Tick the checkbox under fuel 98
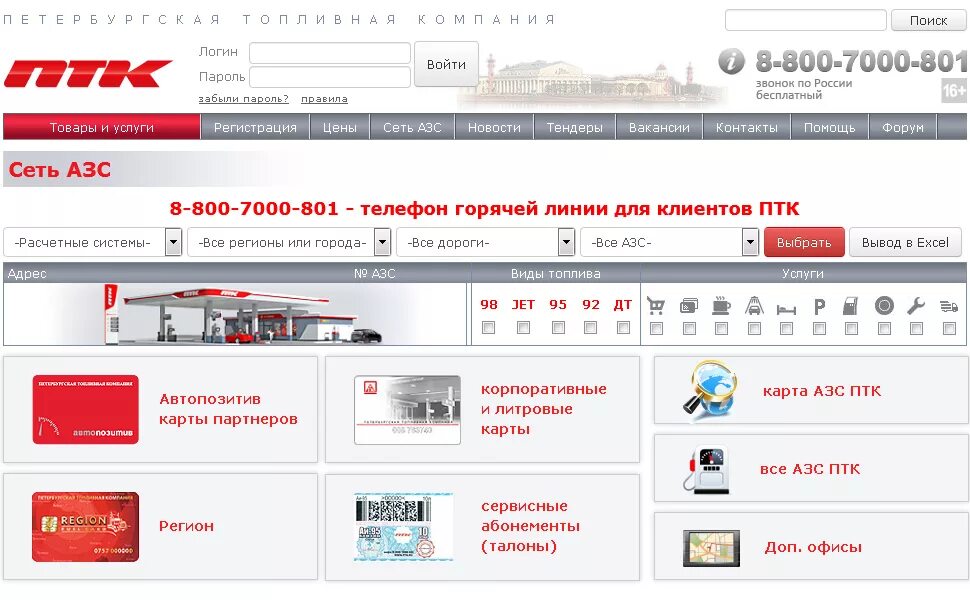Viewport: 970px width, 600px height. (489, 327)
